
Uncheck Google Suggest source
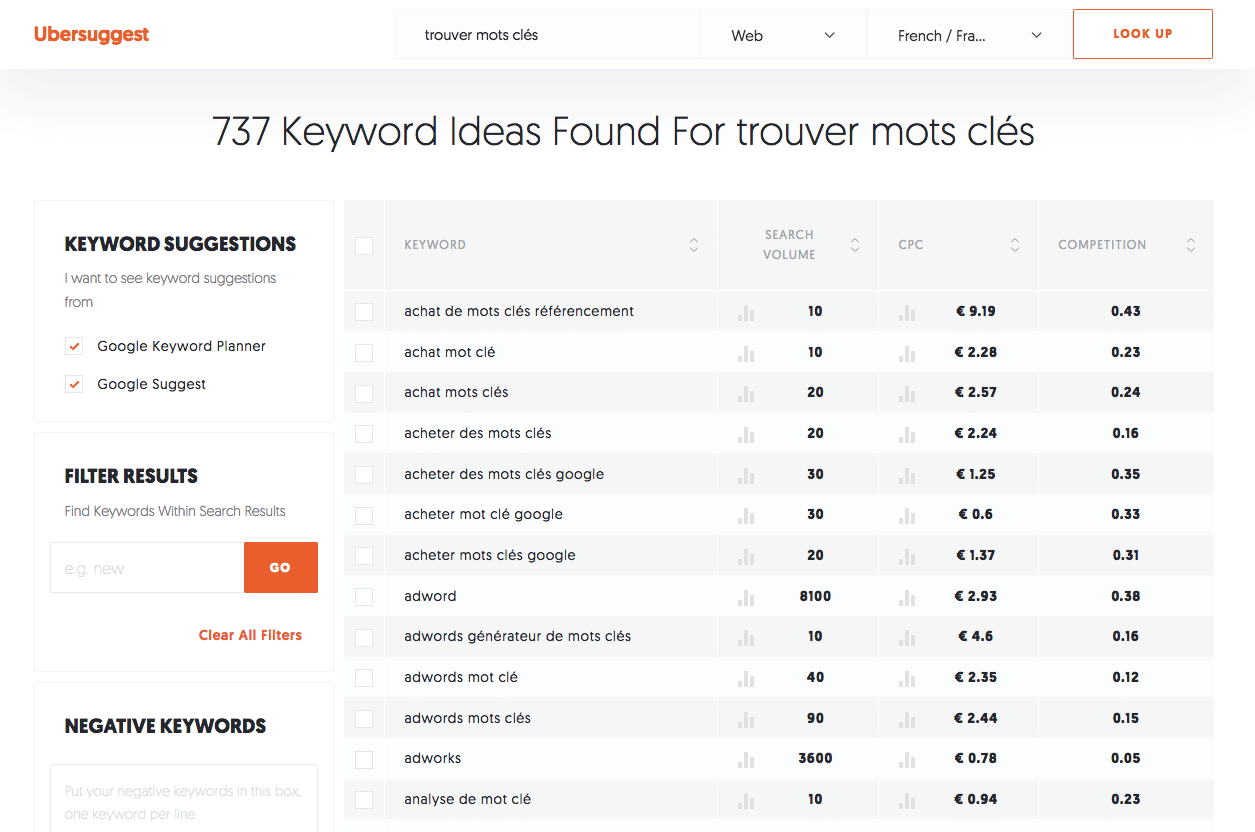(x=74, y=384)
